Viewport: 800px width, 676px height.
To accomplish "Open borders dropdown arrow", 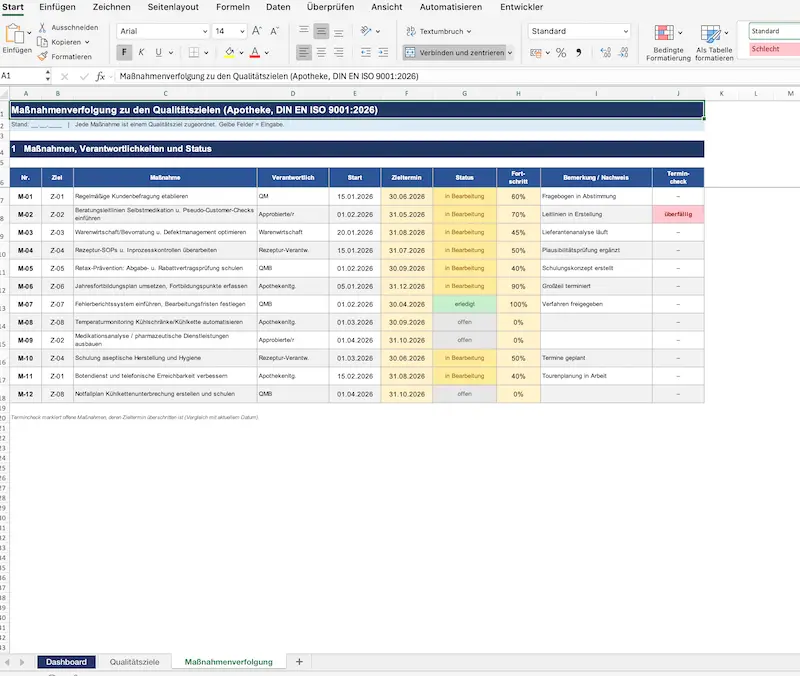I will tap(206, 53).
